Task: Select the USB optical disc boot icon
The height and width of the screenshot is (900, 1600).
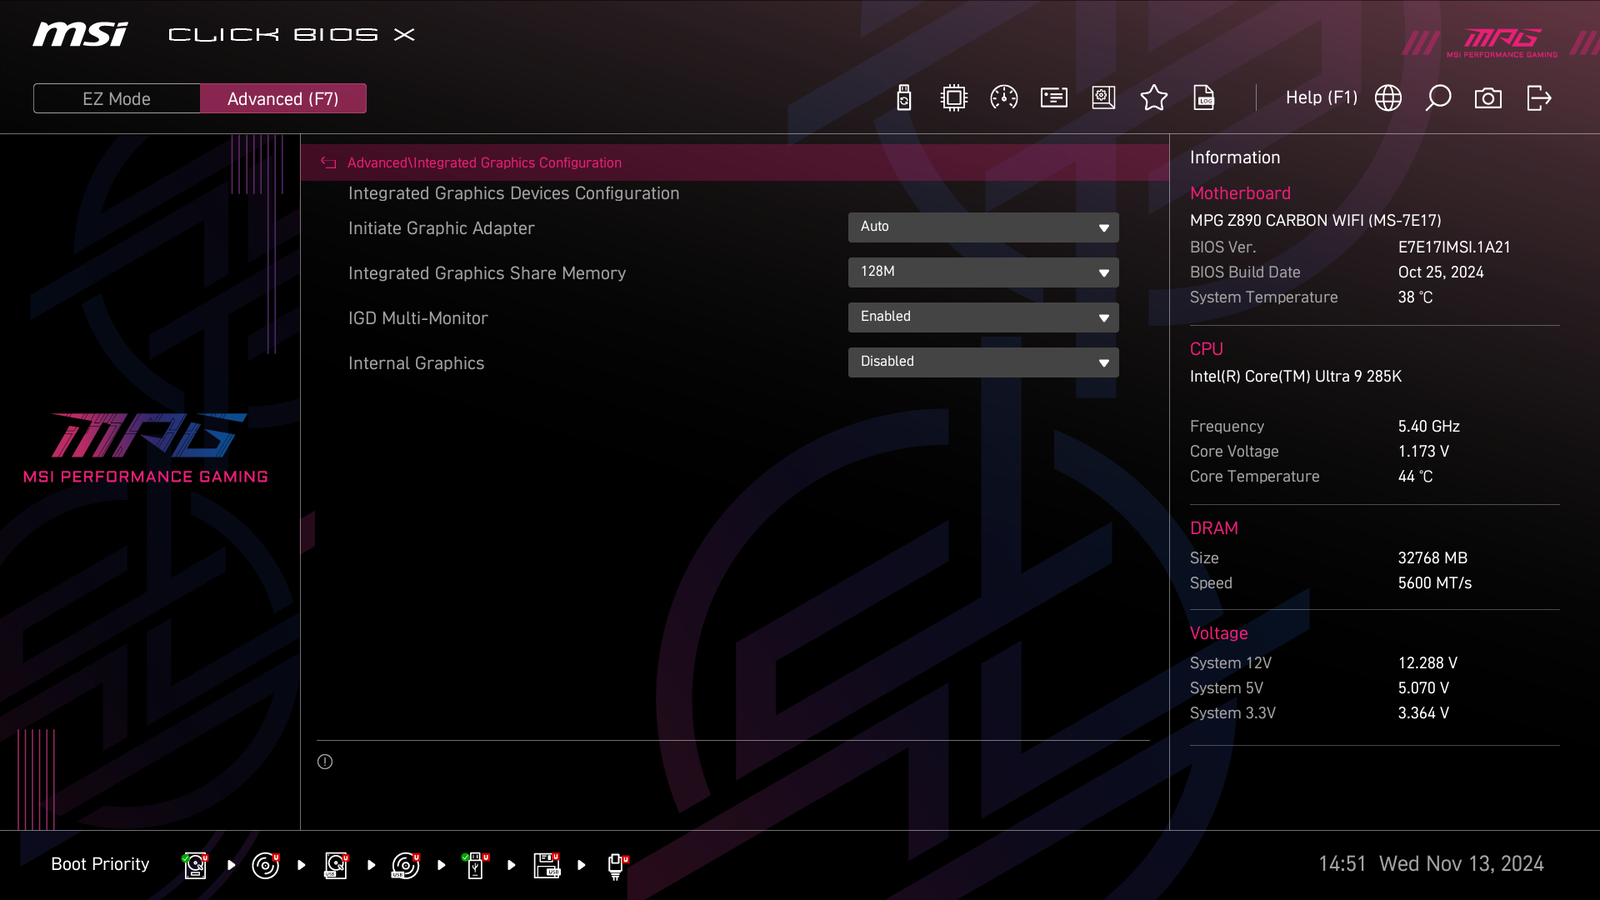Action: [x=405, y=865]
